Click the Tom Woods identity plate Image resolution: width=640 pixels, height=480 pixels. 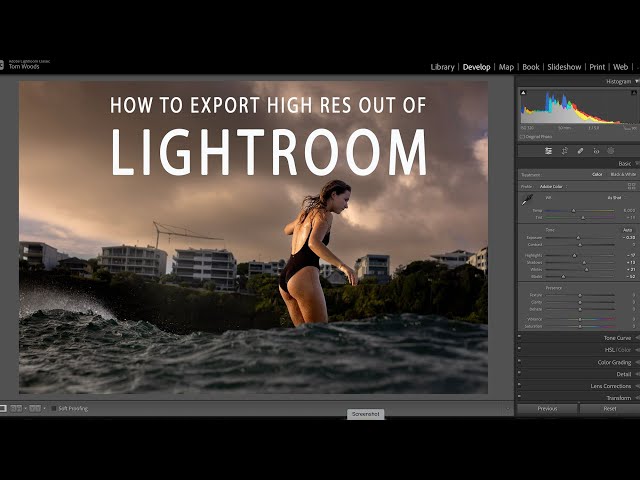(x=24, y=67)
